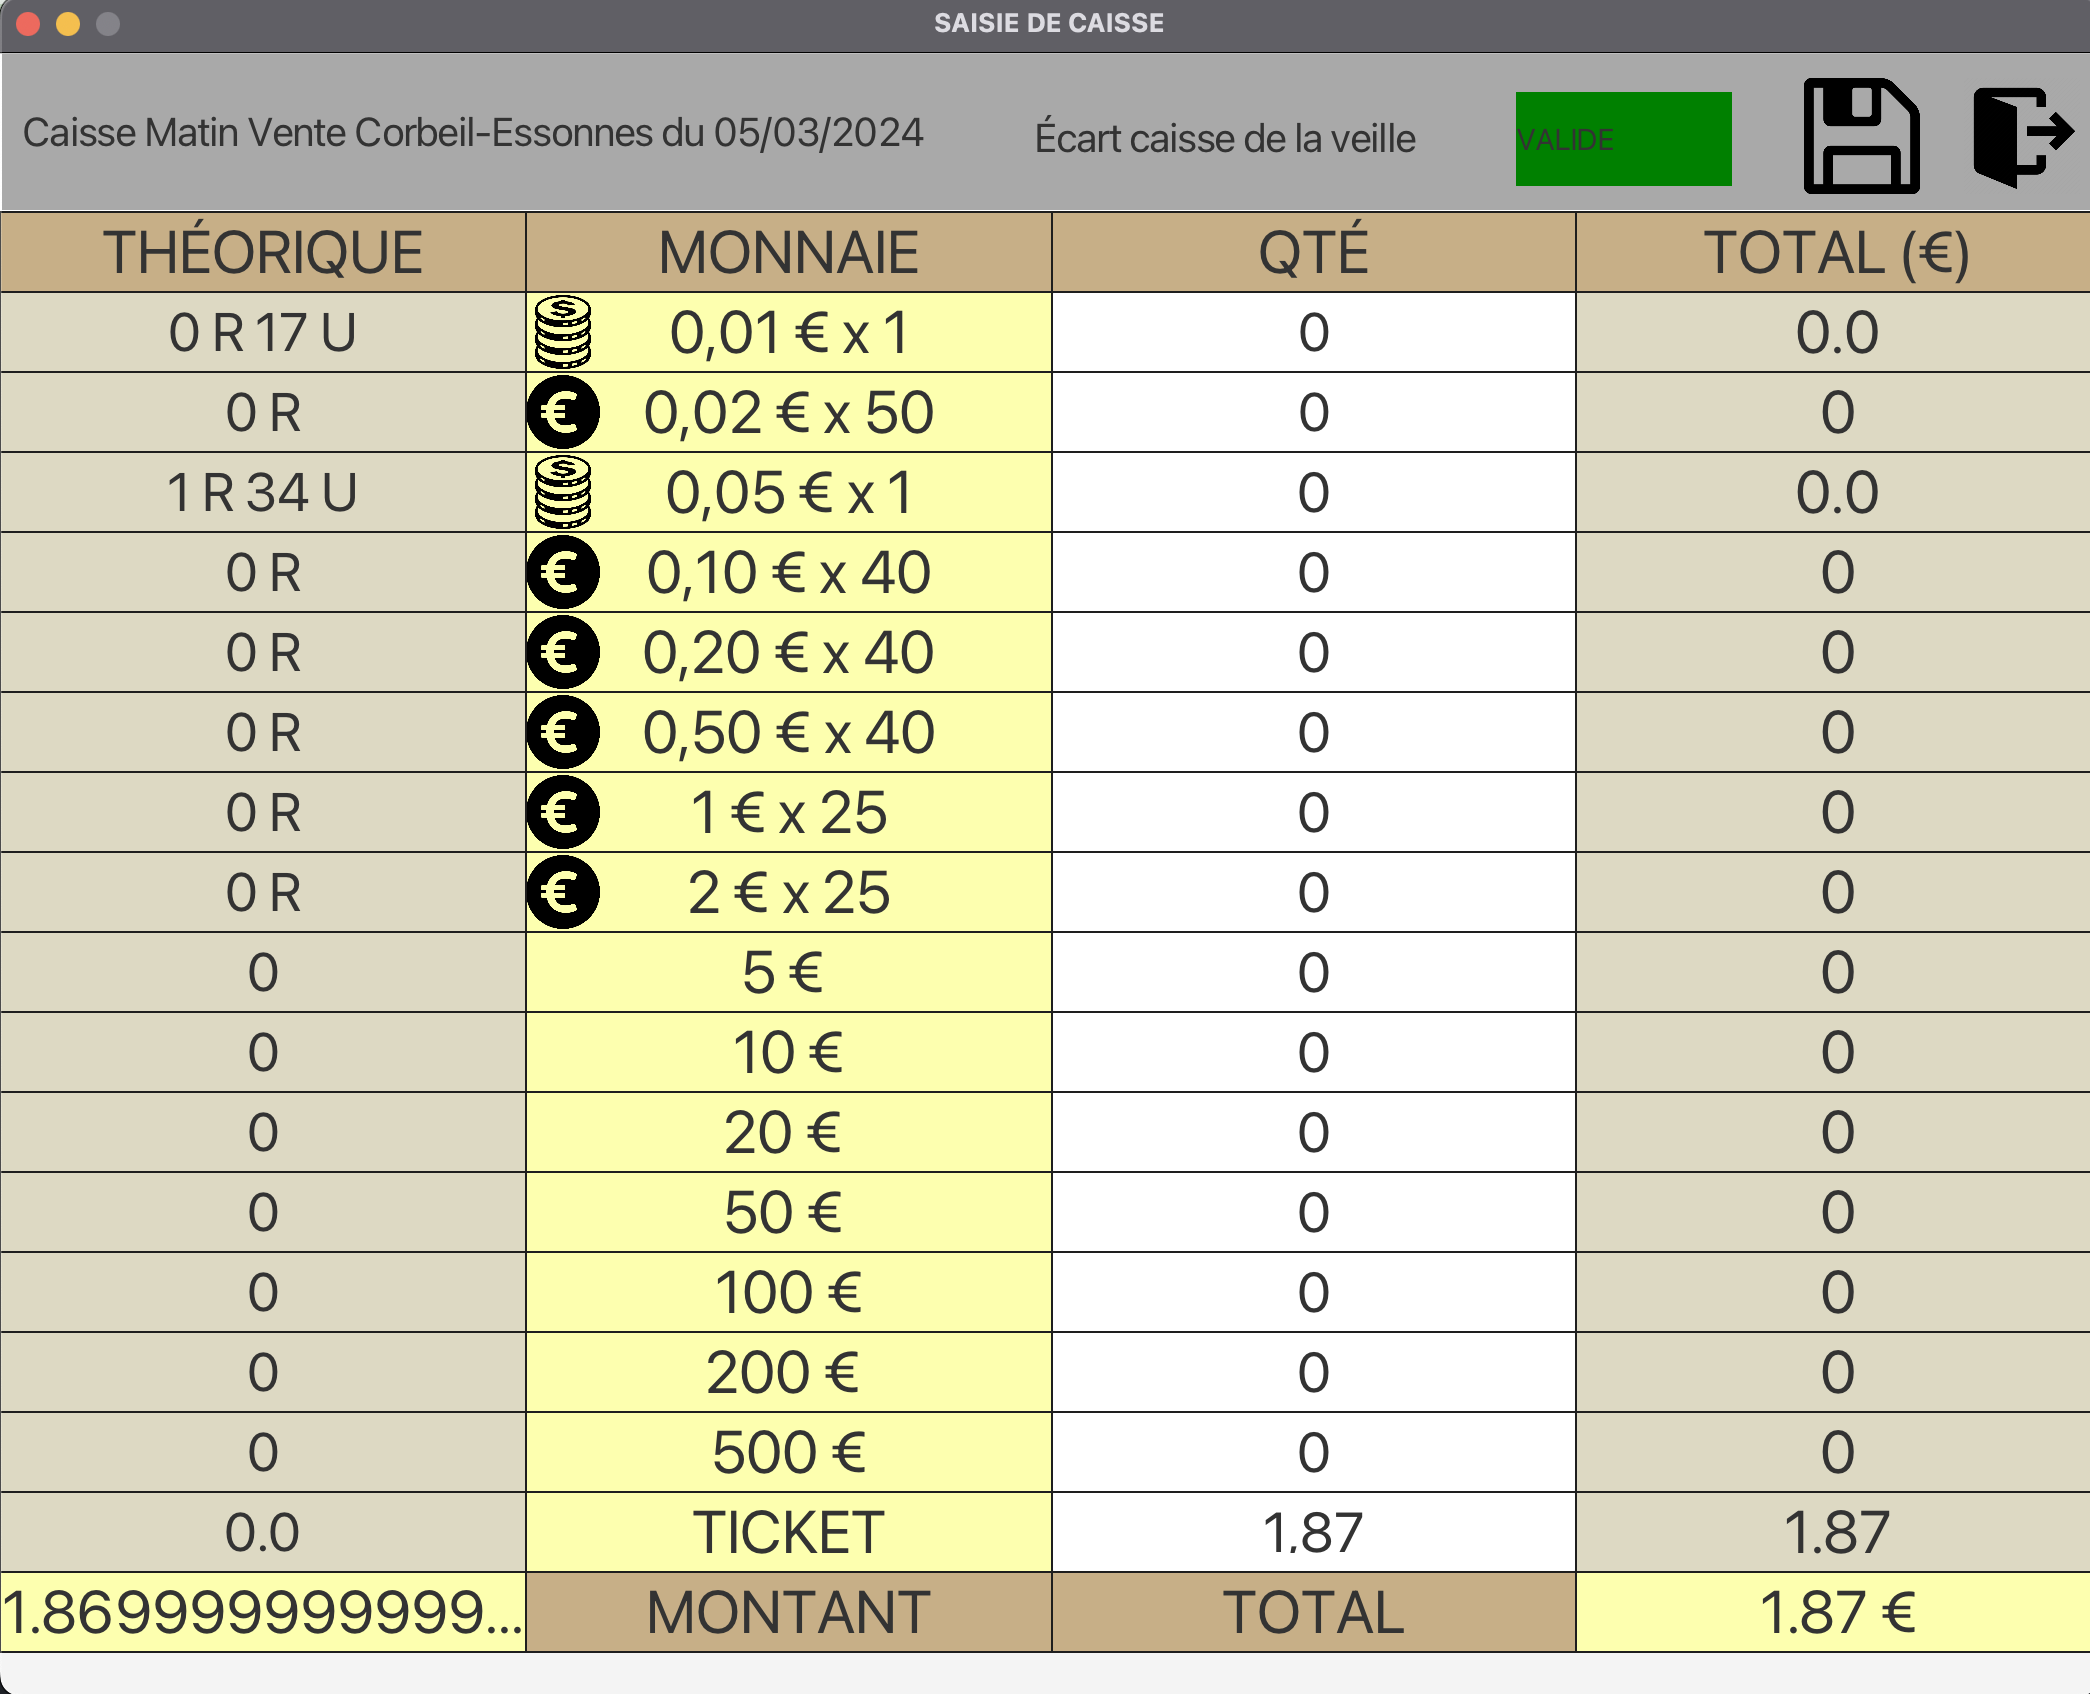Select the euro coin icon beside 0,50 €
This screenshot has width=2090, height=1694.
562,732
